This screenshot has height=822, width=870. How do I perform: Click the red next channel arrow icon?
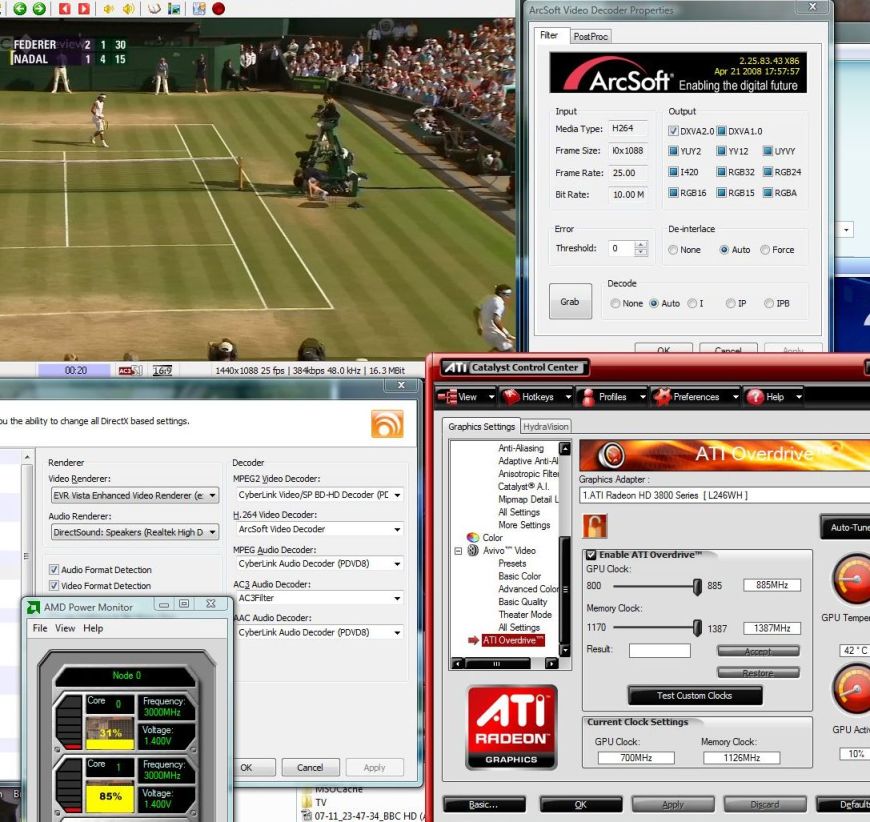pyautogui.click(x=84, y=8)
